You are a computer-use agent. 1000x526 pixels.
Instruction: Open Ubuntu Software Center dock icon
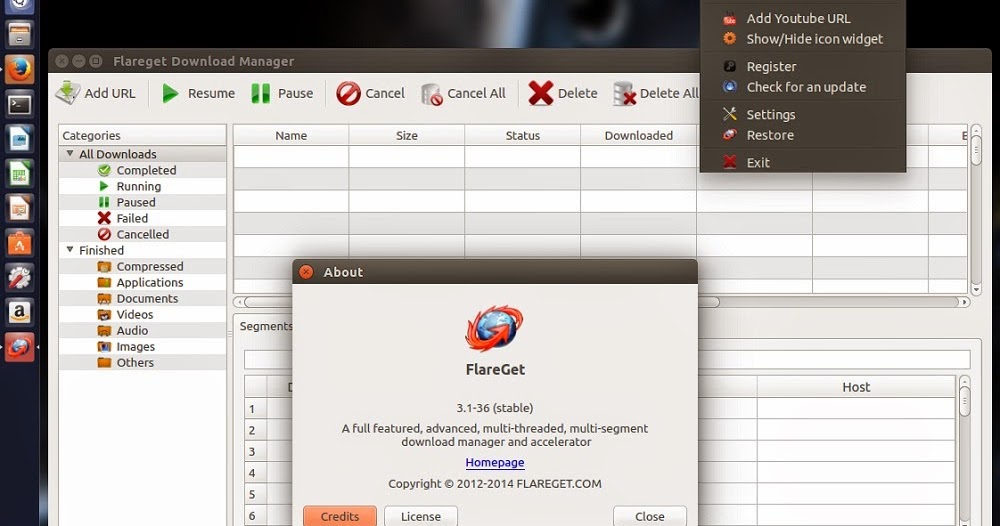click(19, 244)
